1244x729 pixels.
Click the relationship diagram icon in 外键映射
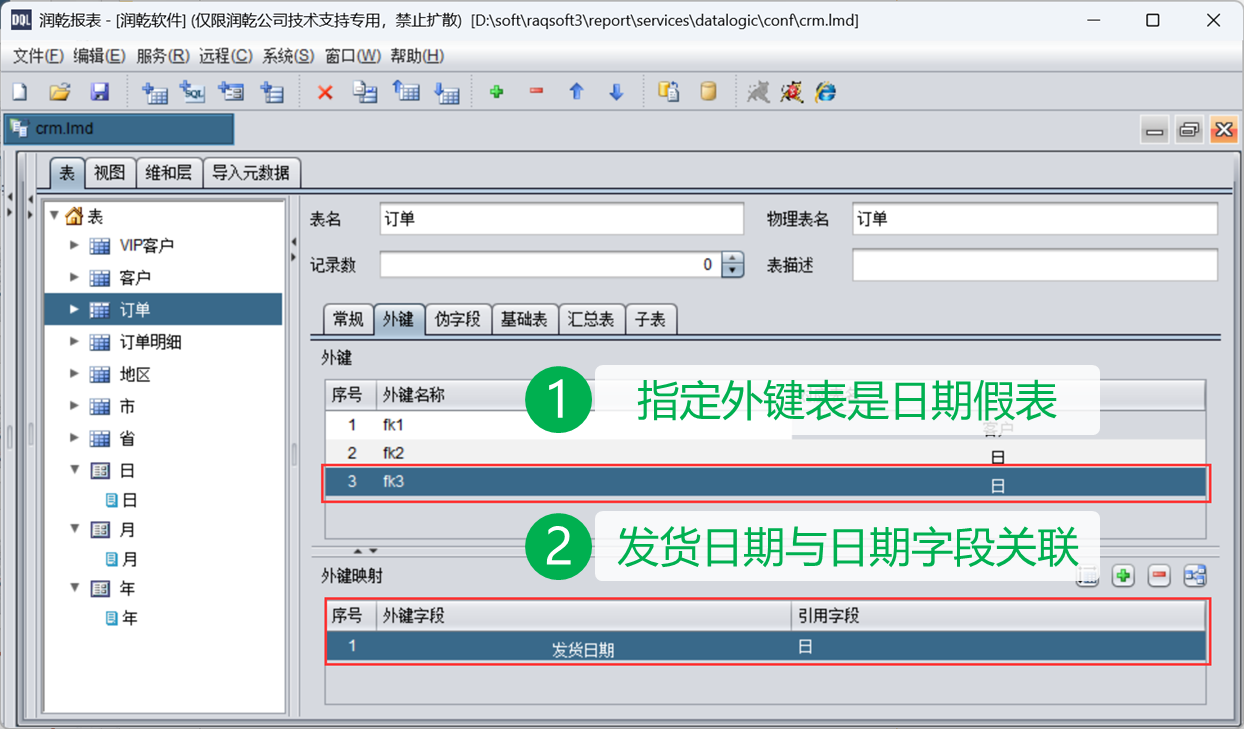coord(1195,576)
